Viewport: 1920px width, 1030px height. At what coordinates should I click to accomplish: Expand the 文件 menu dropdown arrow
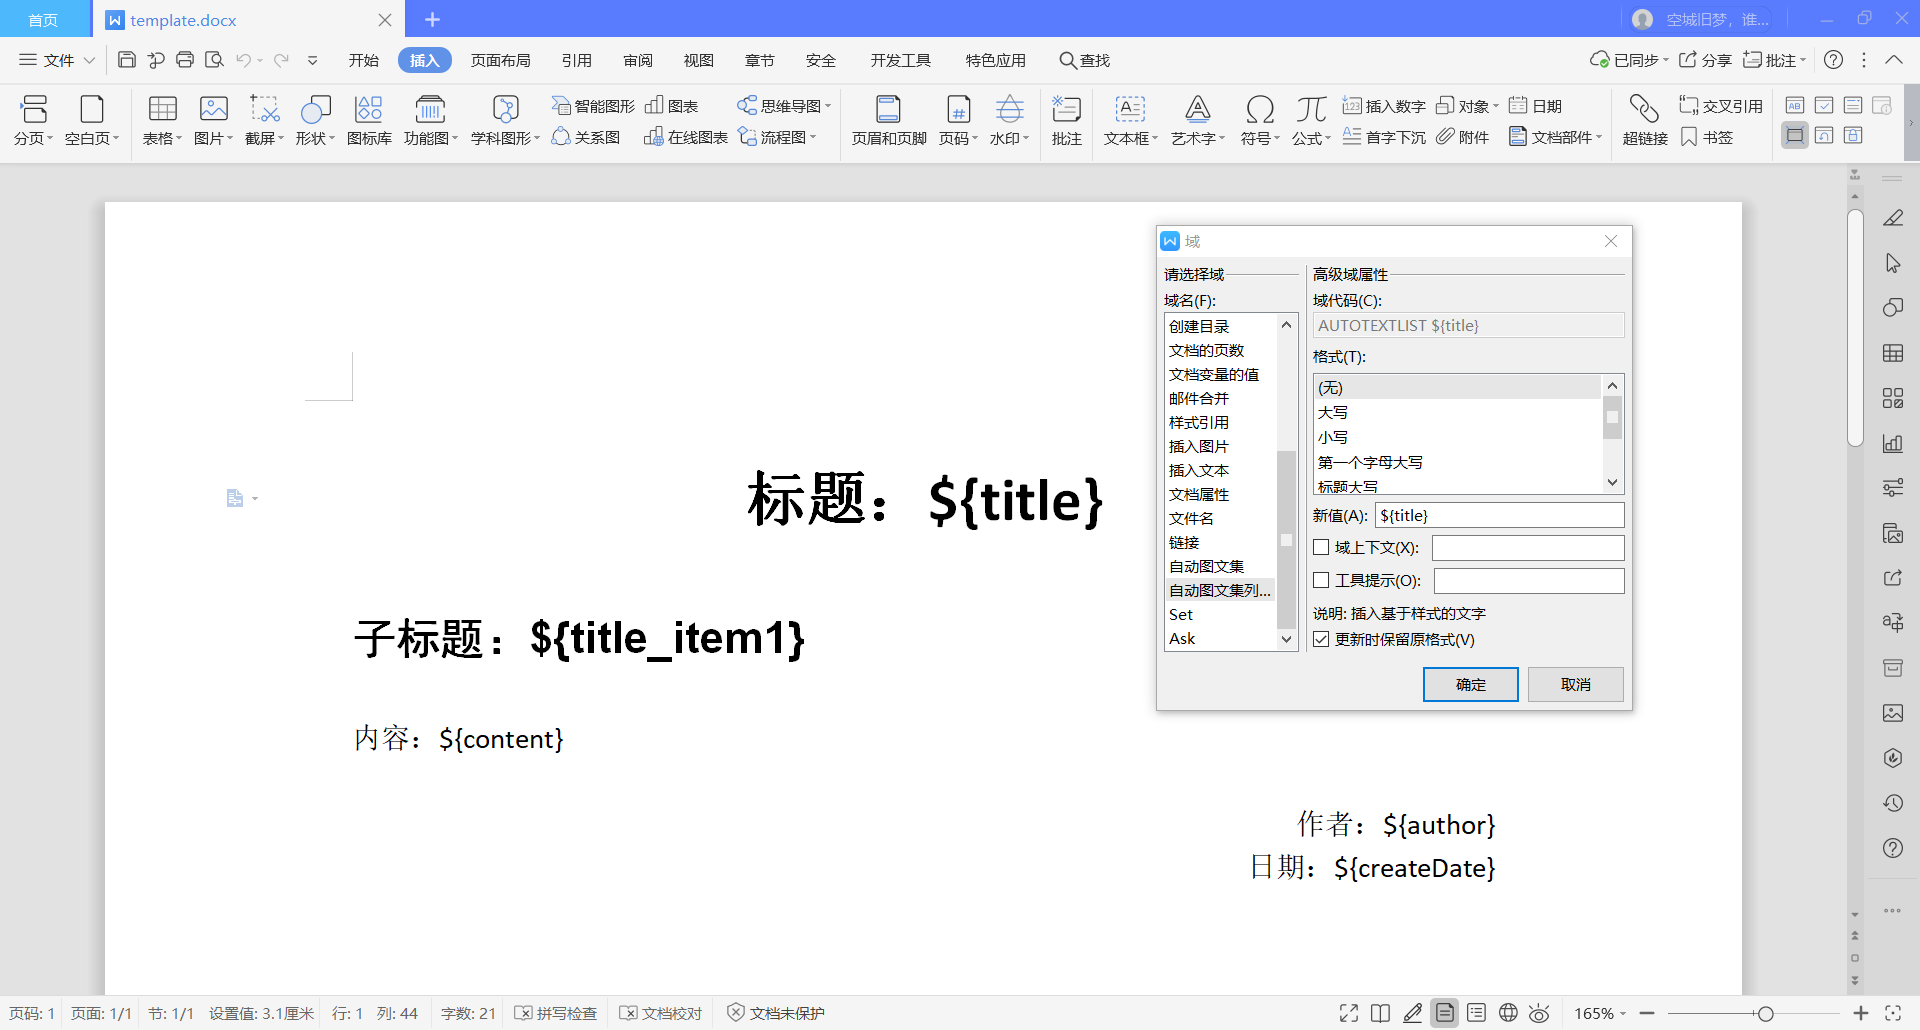point(89,60)
